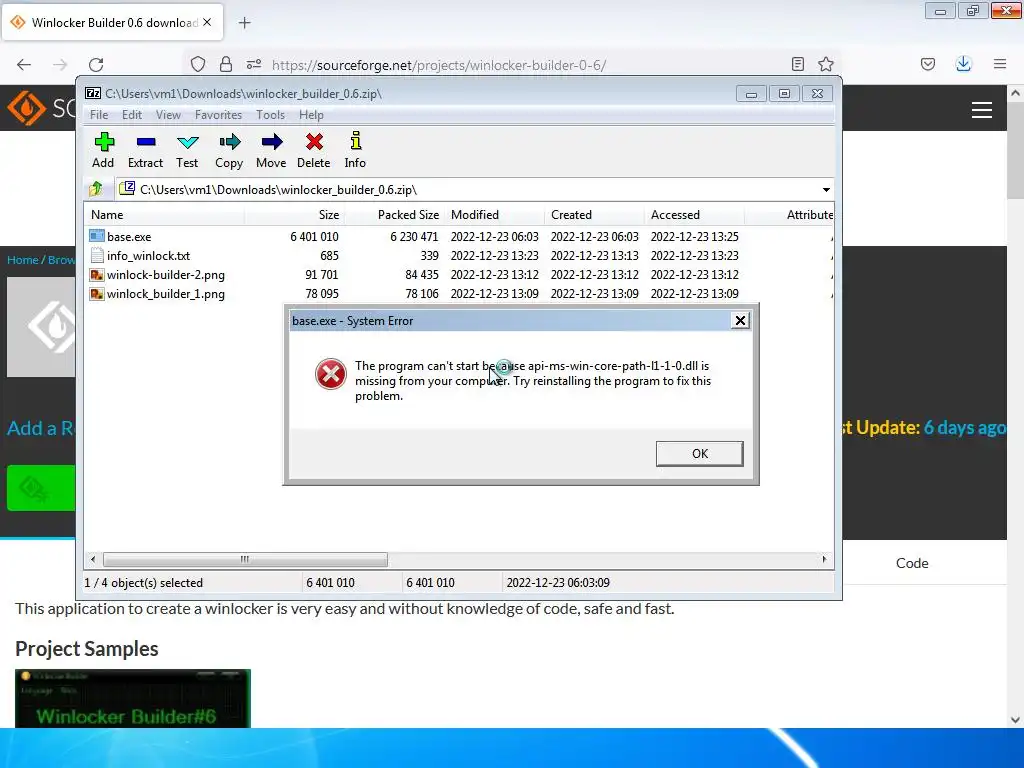This screenshot has width=1024, height=768.
Task: Run the Test archive tool
Action: (187, 142)
